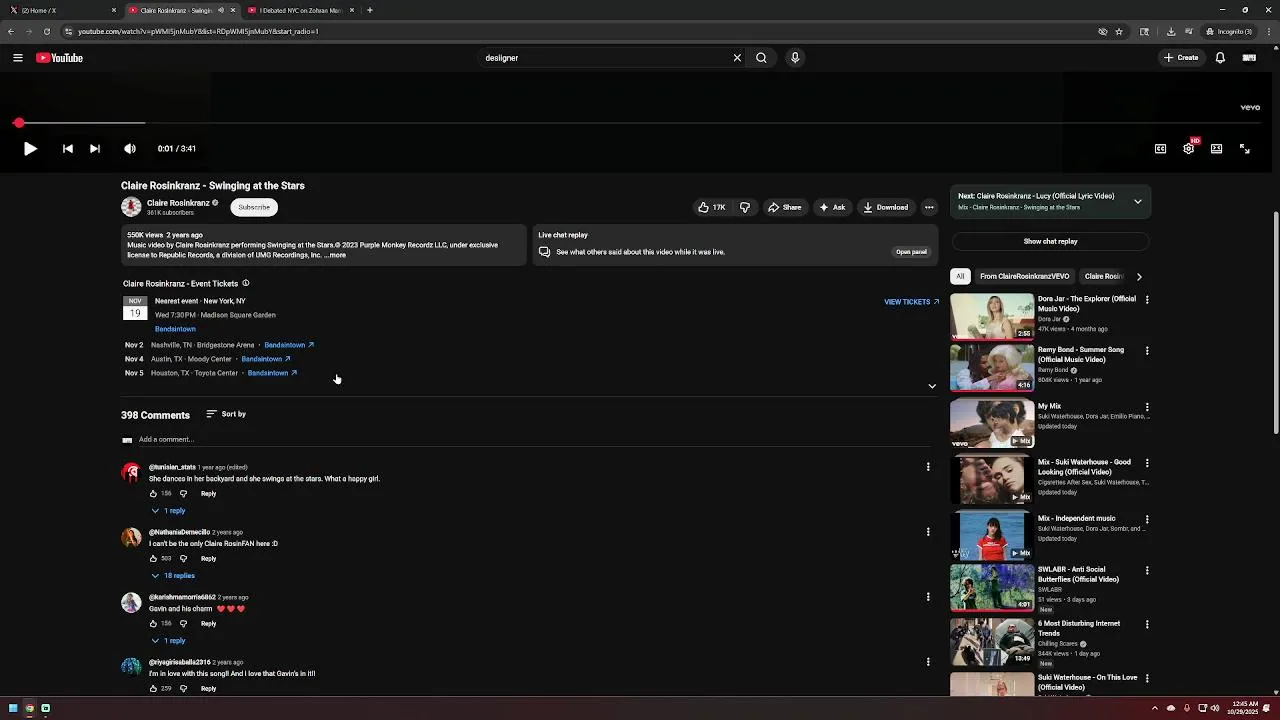This screenshot has width=1280, height=720.
Task: Open Bandsintown link for Austin show
Action: 266,359
